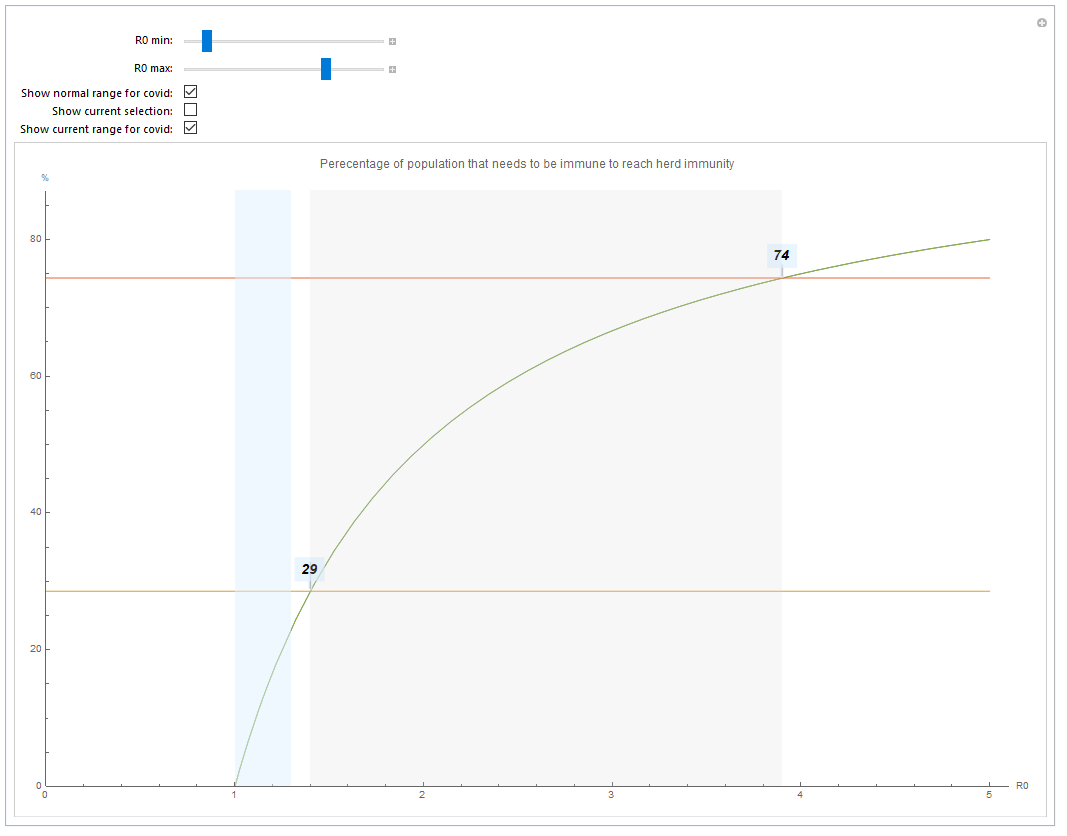The height and width of the screenshot is (836, 1067).
Task: Open the panel options plus icon
Action: click(x=1042, y=22)
